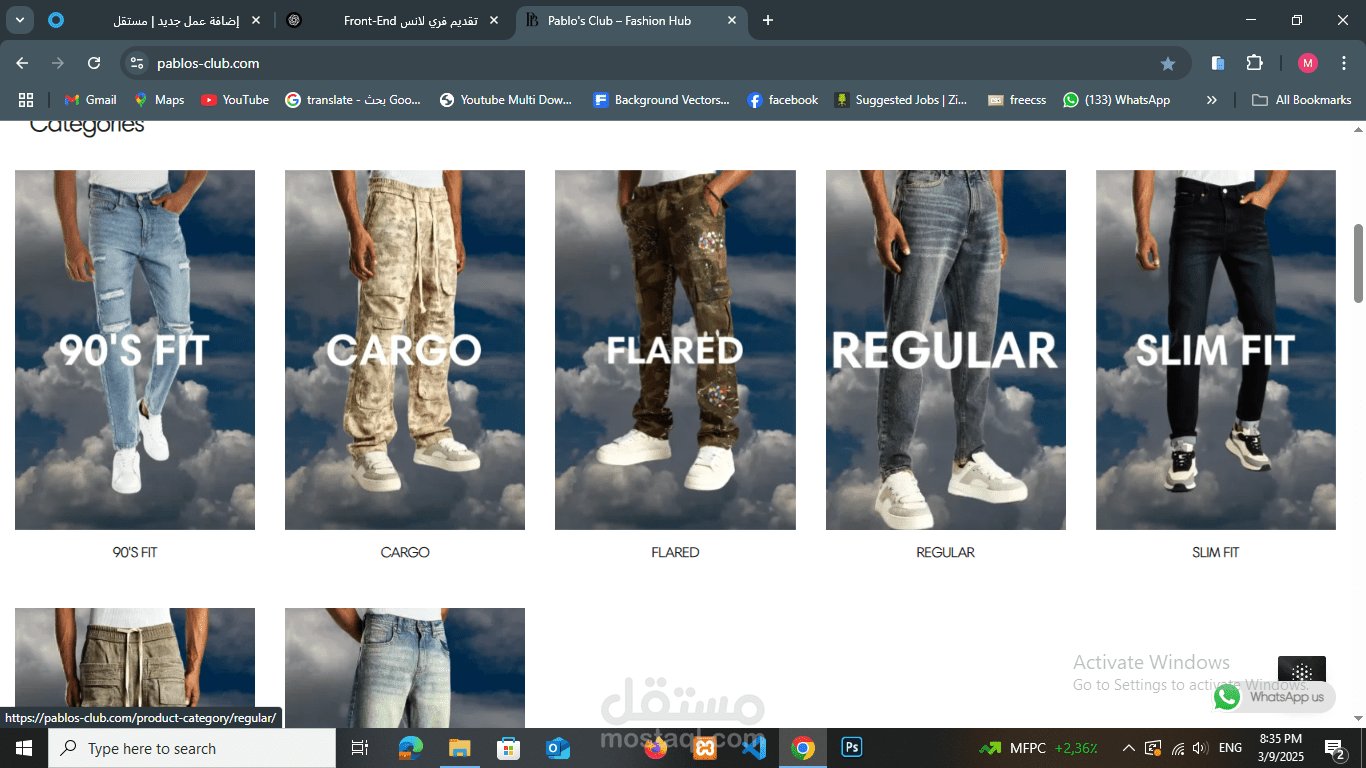Open the 90's FIT category image
Image resolution: width=1366 pixels, height=768 pixels.
coord(135,350)
